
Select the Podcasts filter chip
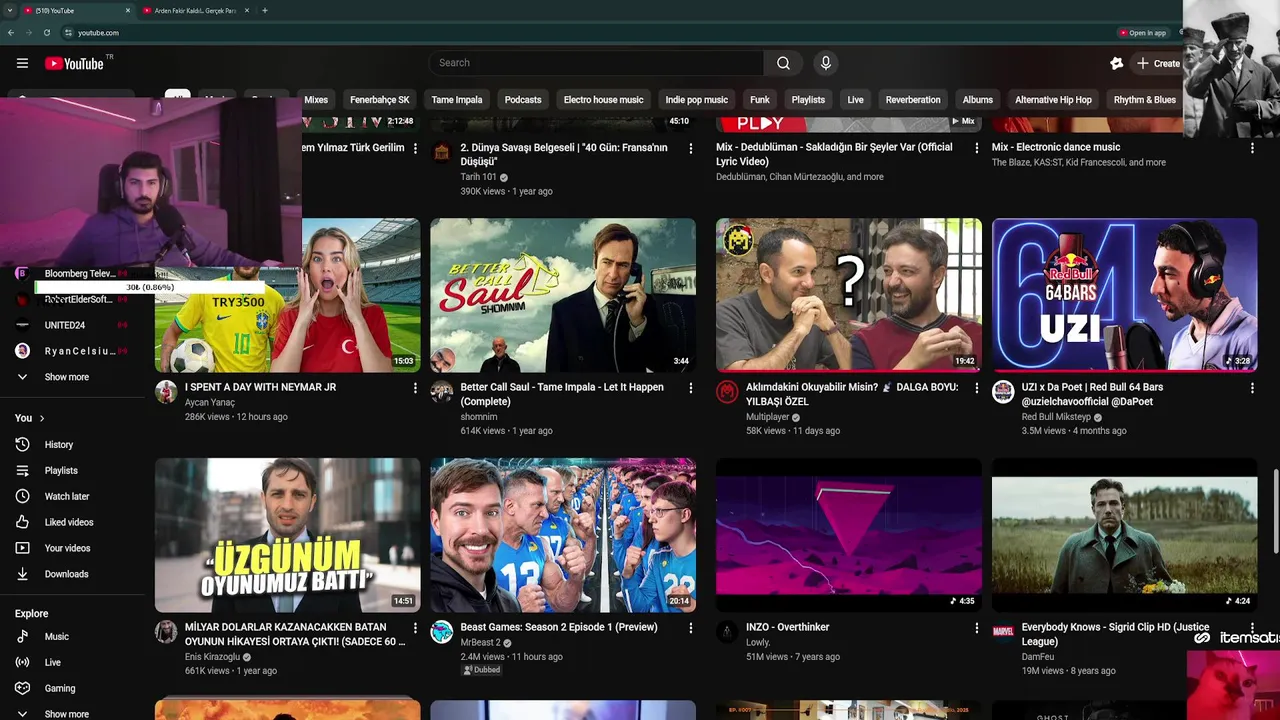[523, 100]
